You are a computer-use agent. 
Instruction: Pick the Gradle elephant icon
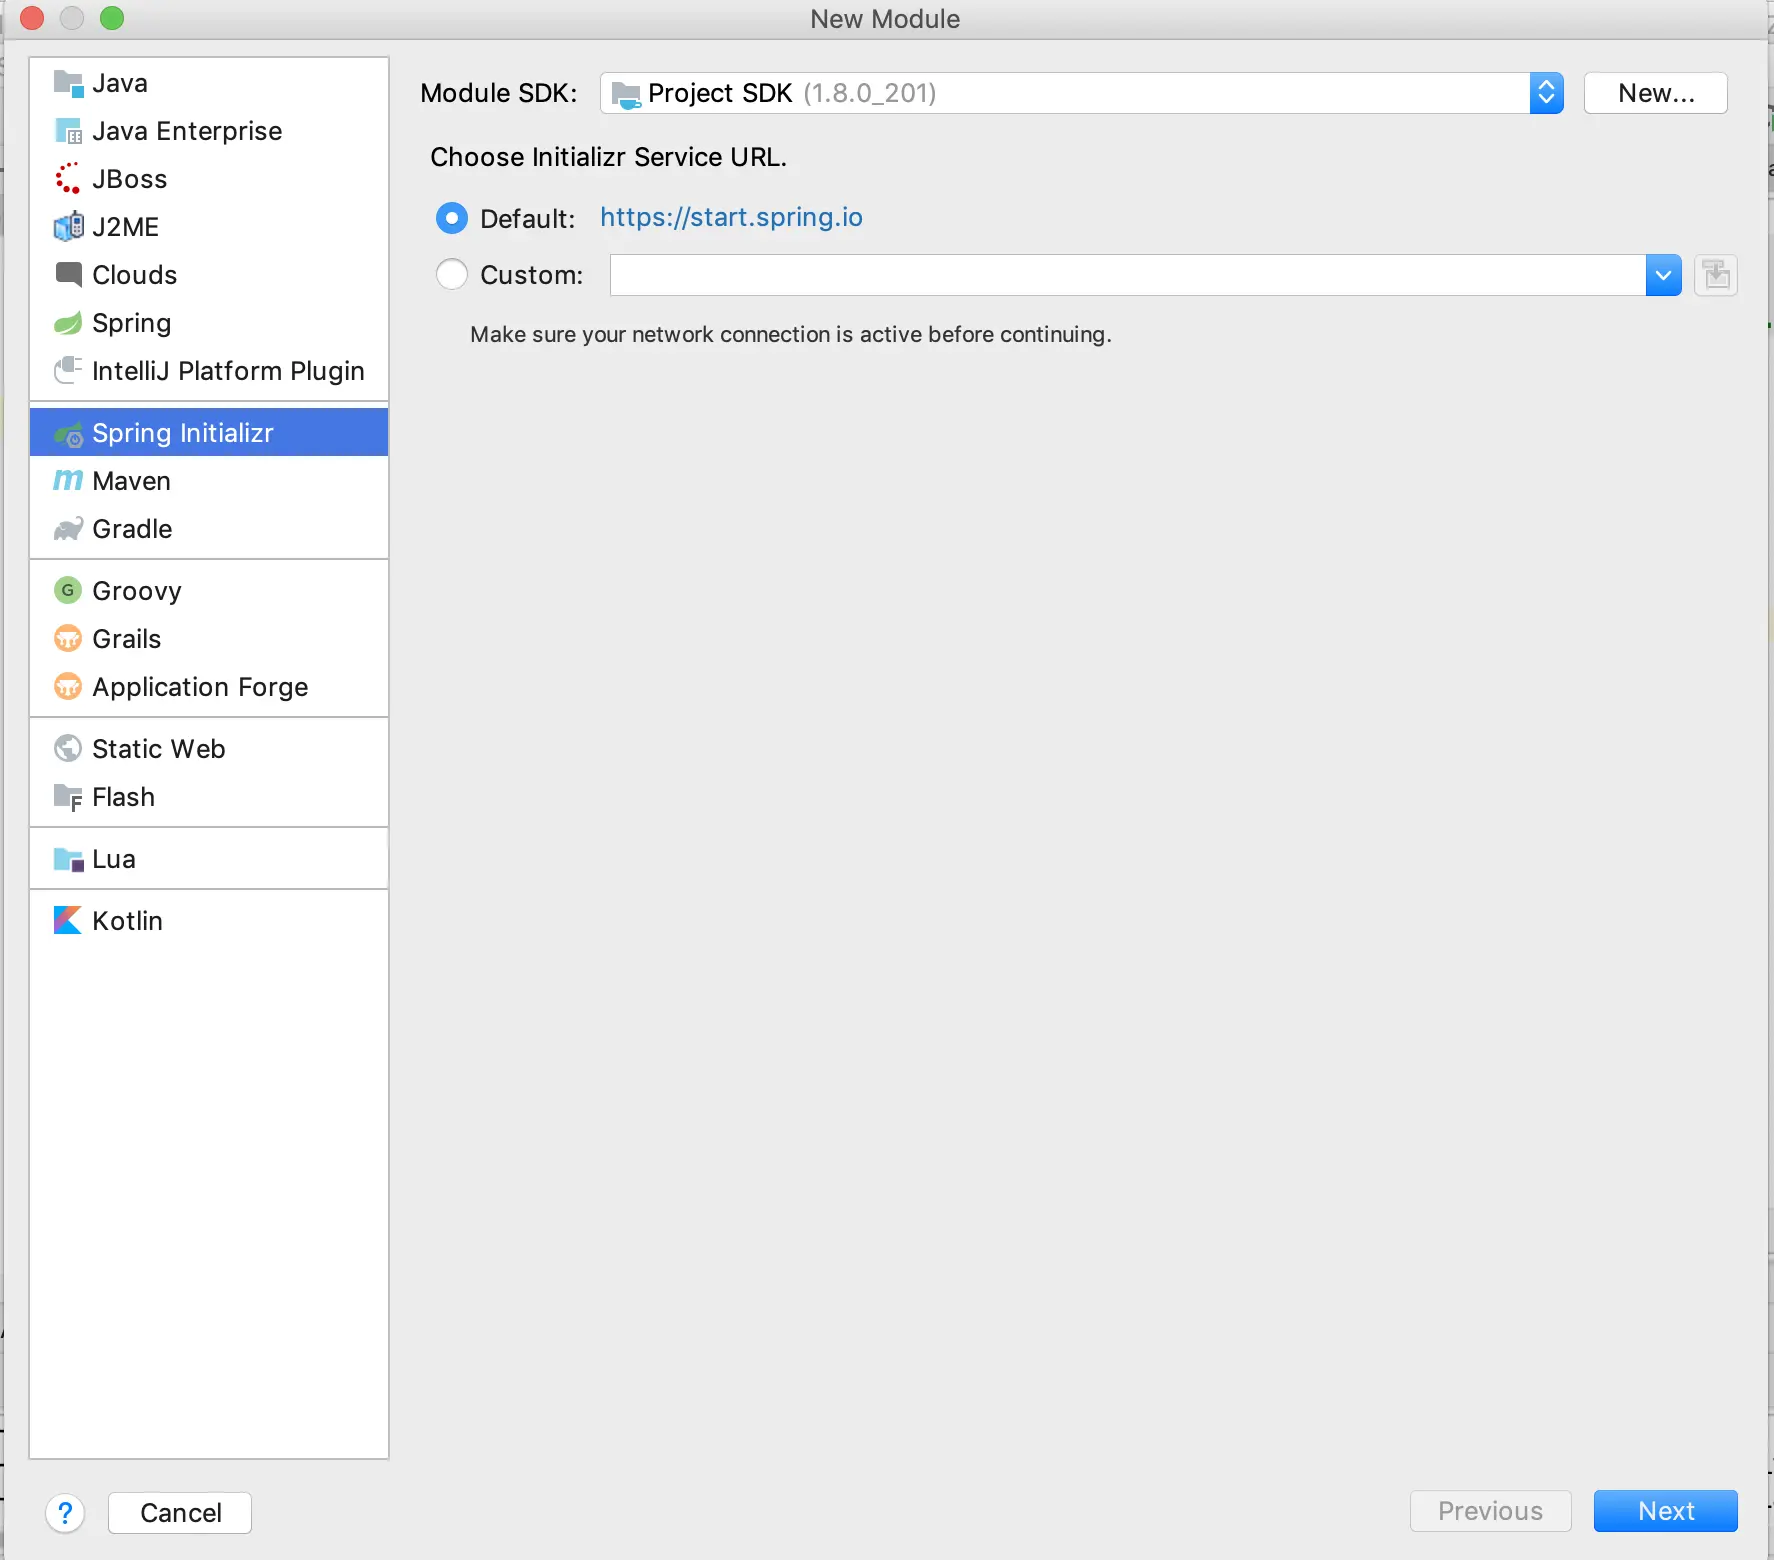[68, 529]
